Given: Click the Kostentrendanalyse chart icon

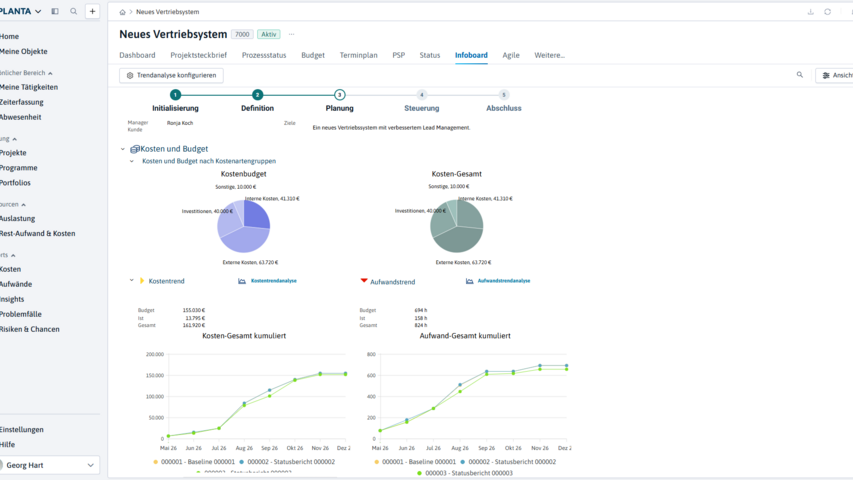Looking at the screenshot, I should pos(242,281).
